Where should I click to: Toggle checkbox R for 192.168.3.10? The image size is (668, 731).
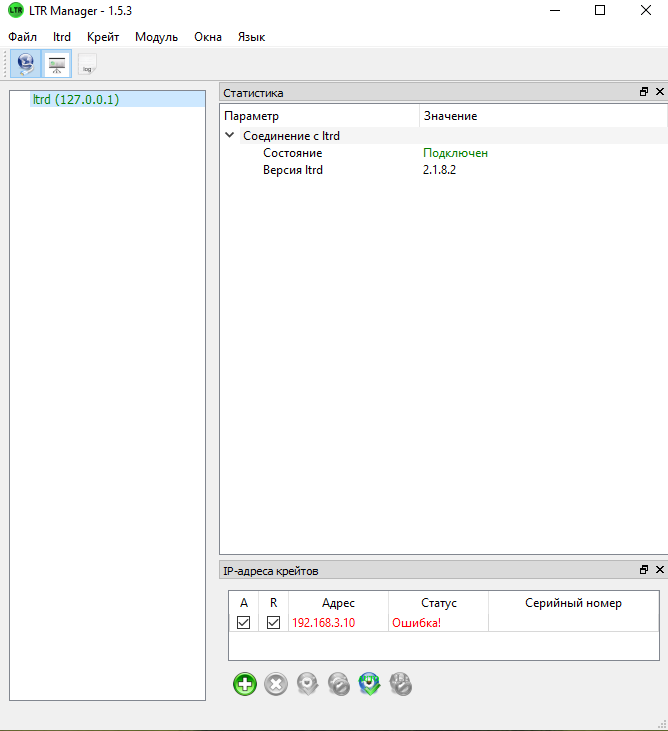pos(274,623)
